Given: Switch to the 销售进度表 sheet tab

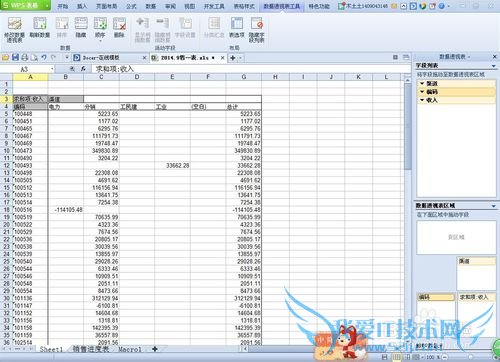Looking at the screenshot, I should tap(91, 349).
